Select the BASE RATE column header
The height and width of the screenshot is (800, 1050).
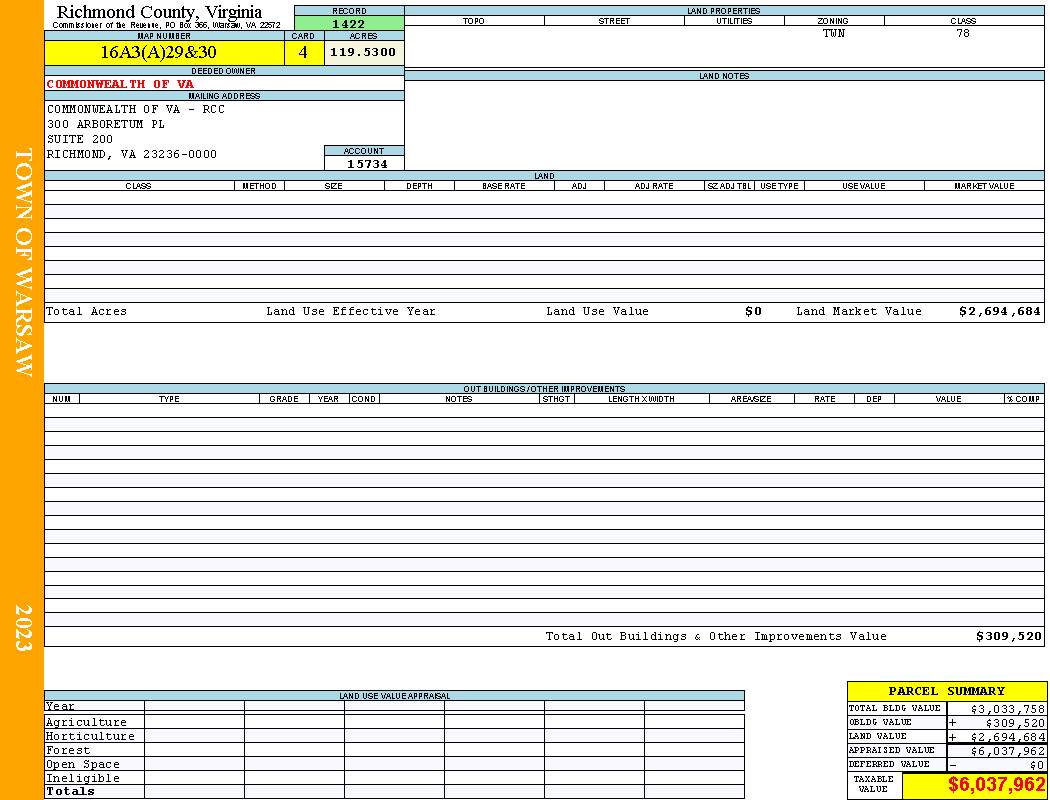[504, 186]
